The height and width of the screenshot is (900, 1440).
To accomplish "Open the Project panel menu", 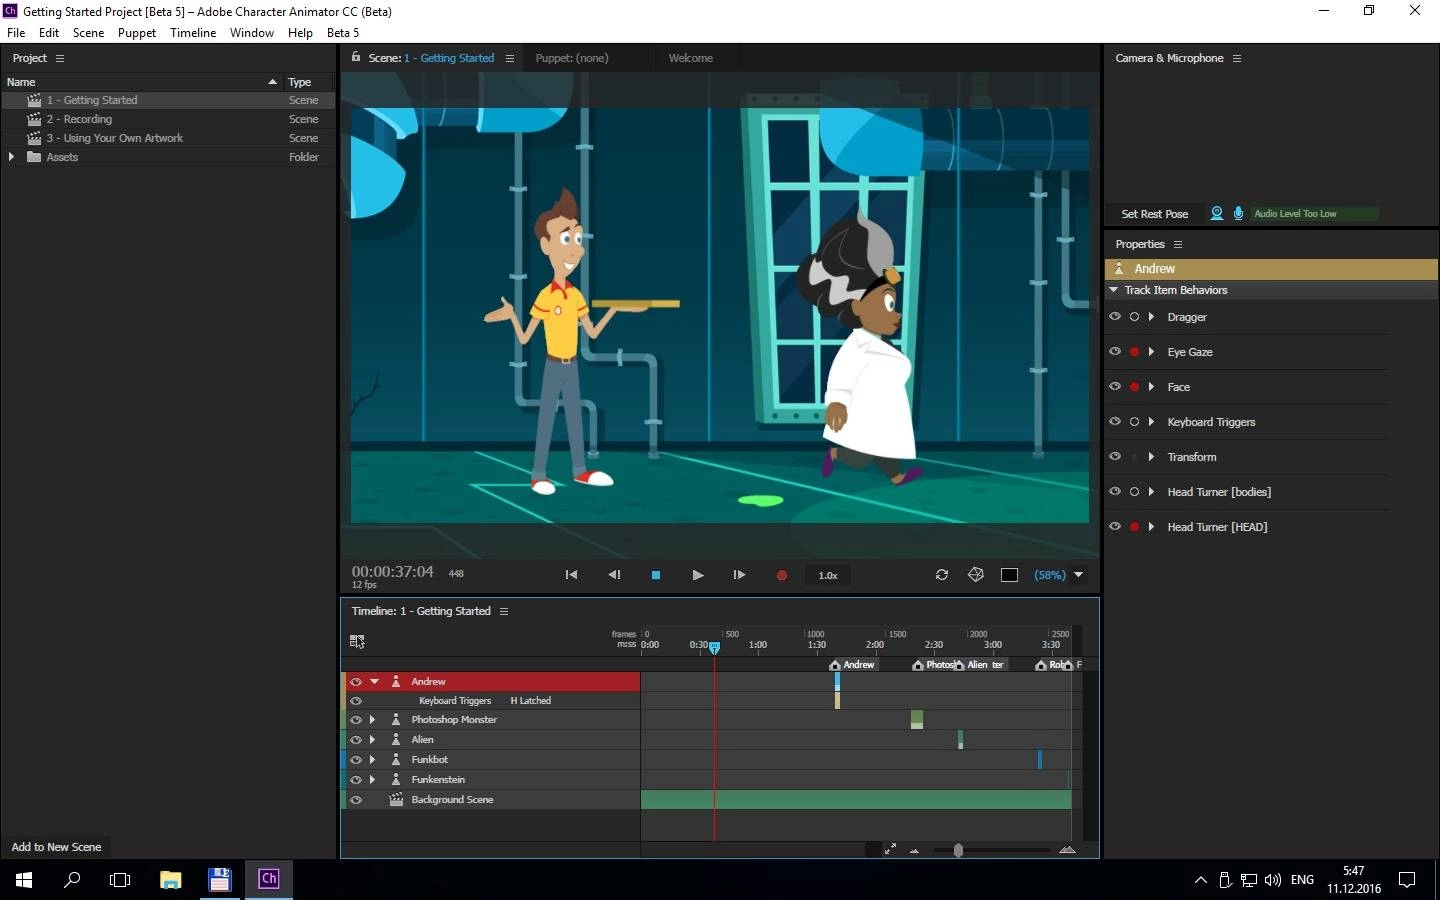I will coord(60,58).
